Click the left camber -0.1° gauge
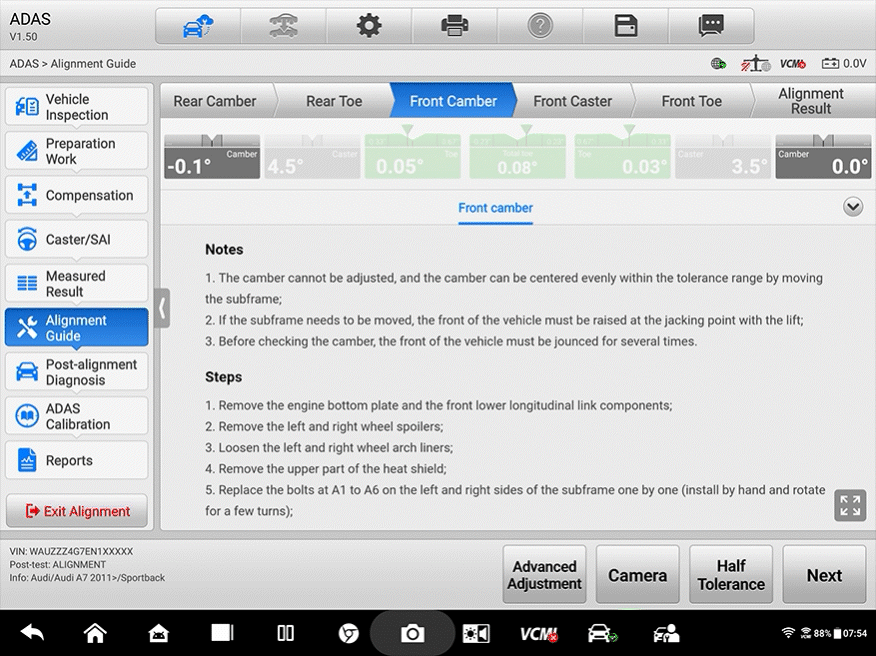Viewport: 876px width, 656px height. pyautogui.click(x=212, y=157)
